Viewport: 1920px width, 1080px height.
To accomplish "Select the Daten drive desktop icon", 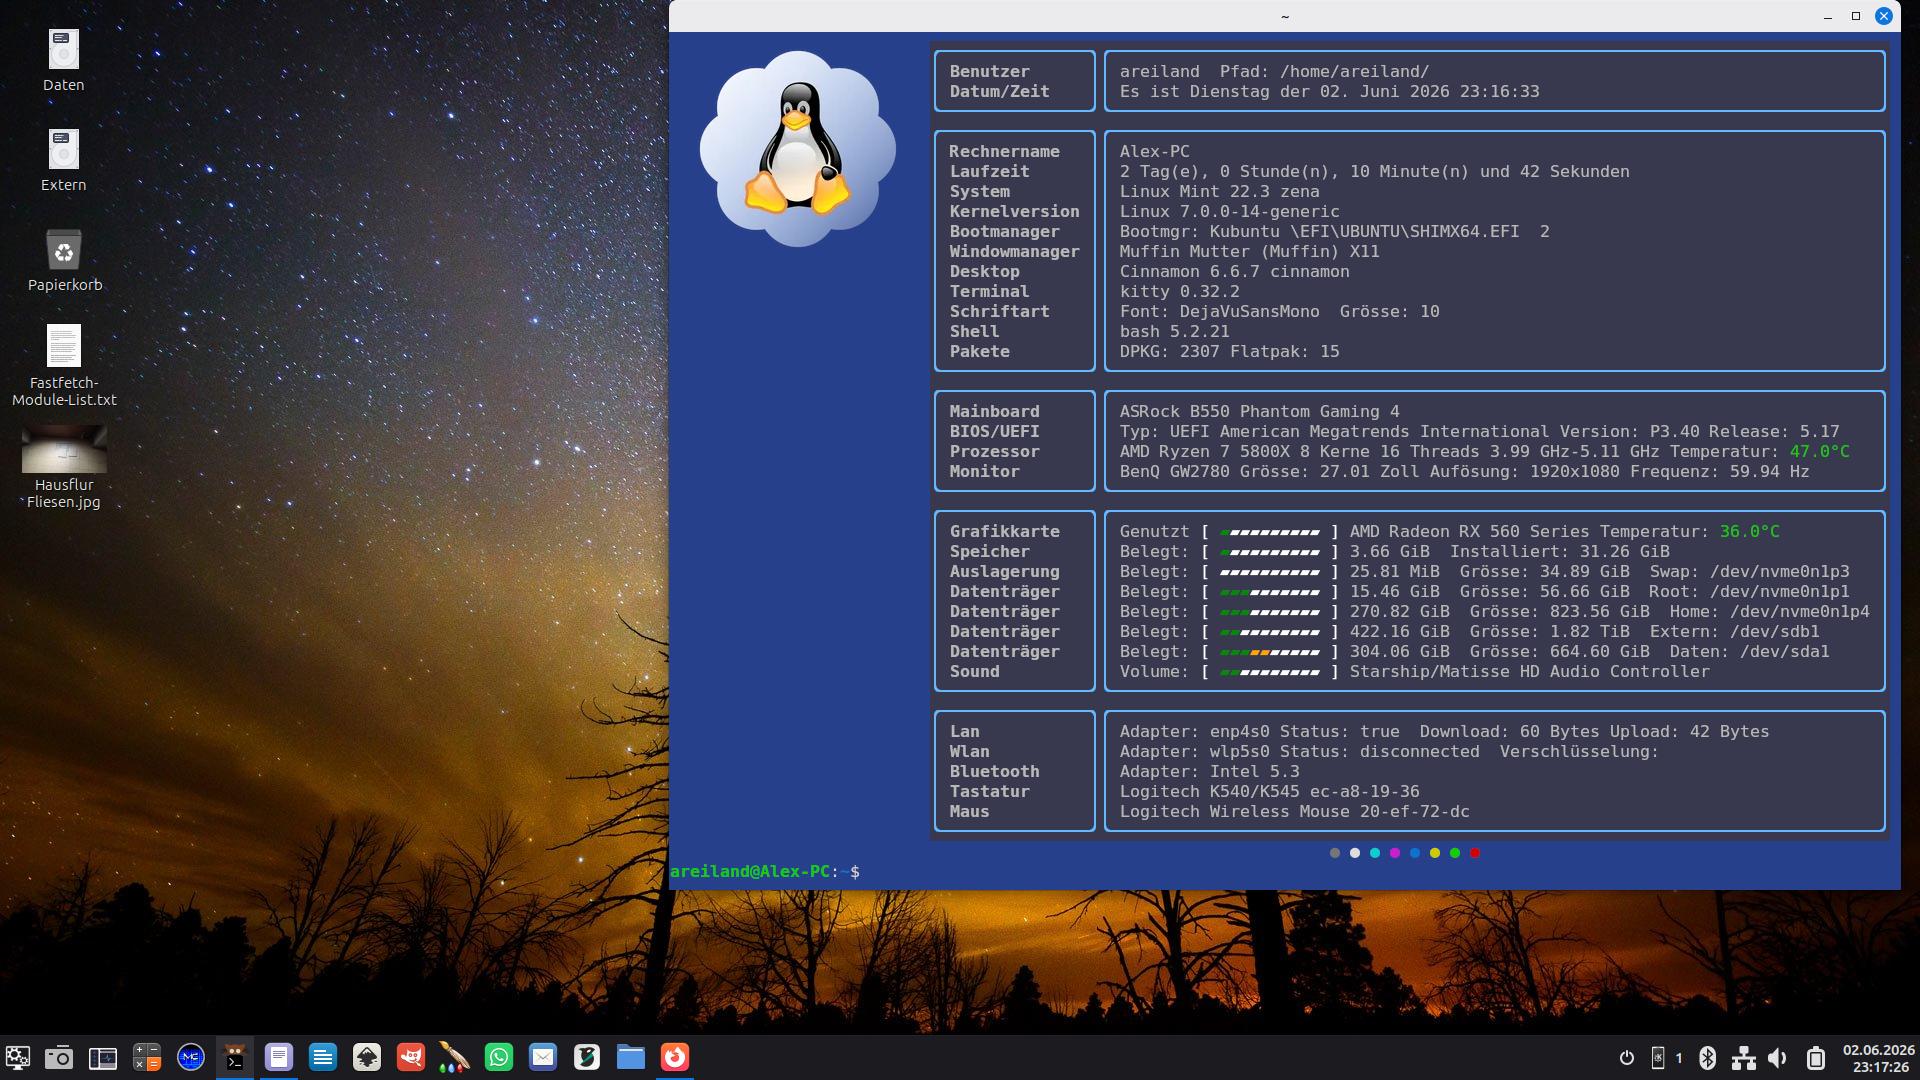I will point(63,60).
